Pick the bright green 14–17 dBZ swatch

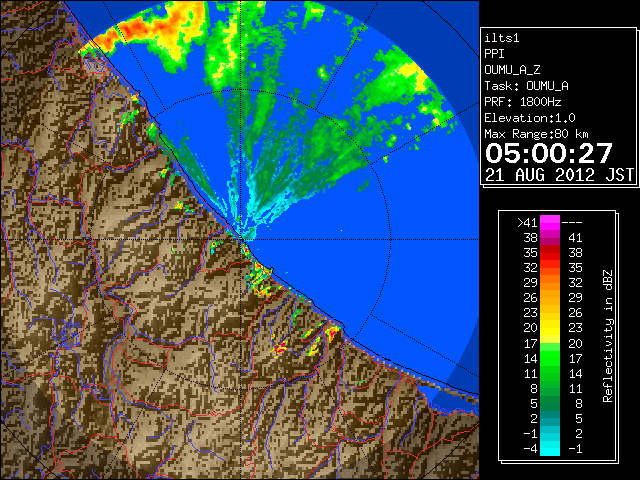(x=550, y=358)
